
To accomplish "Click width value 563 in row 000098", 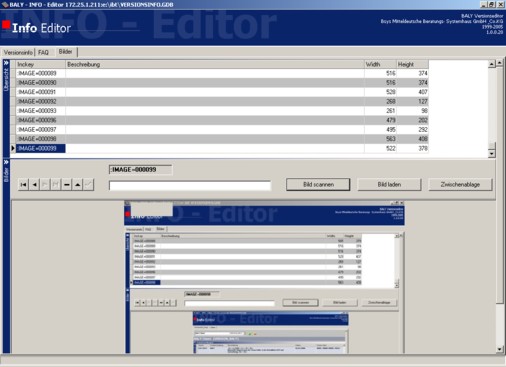I will click(391, 139).
